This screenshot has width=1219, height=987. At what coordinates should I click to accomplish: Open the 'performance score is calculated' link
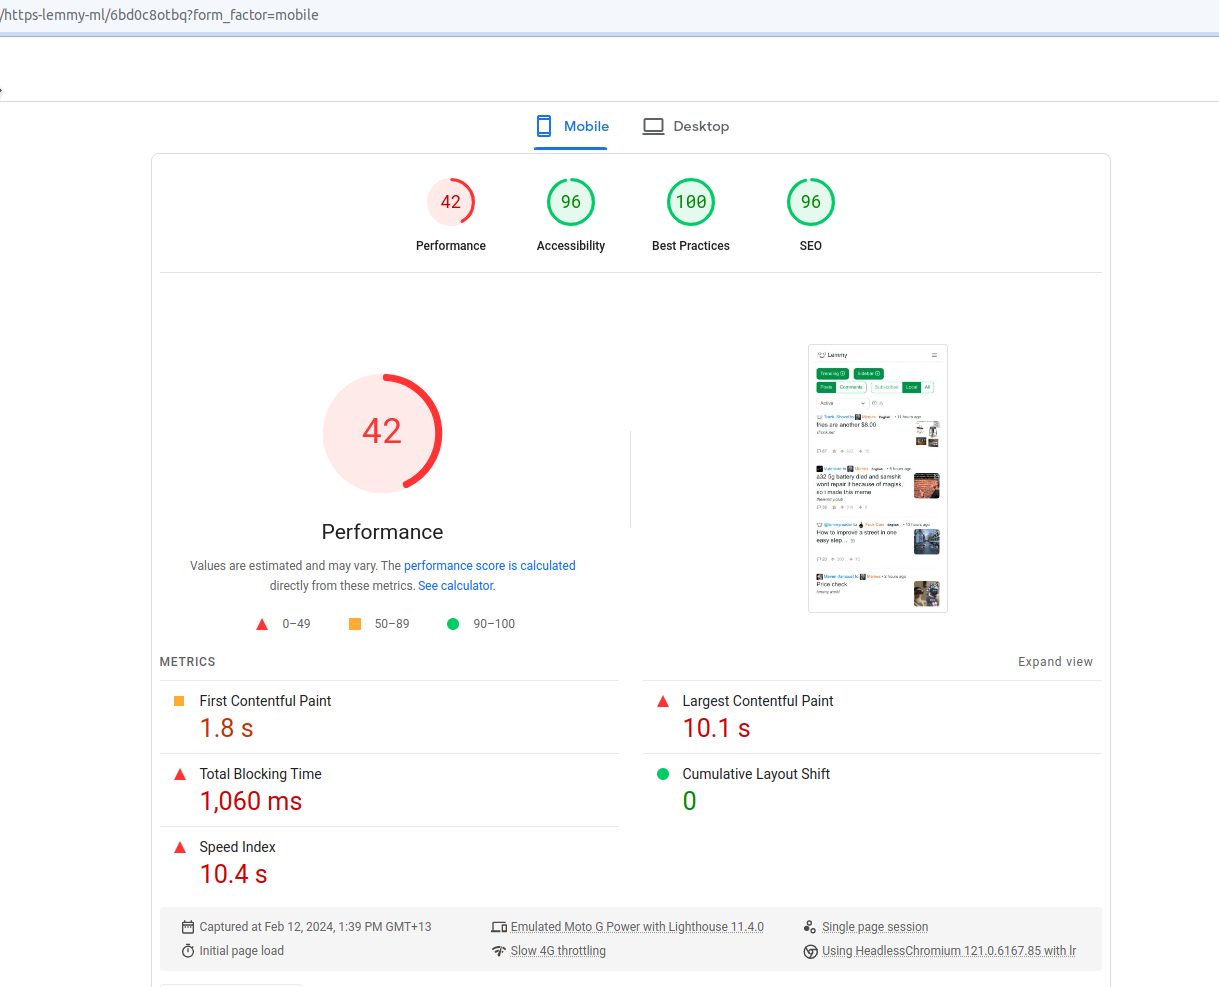489,566
